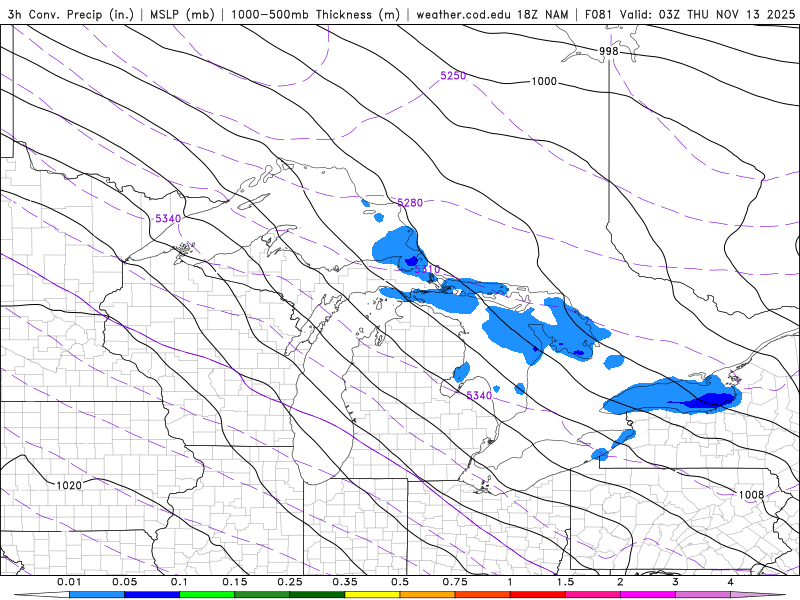Click the 'F081' forecast hour text
800x600 pixels.
(598, 14)
